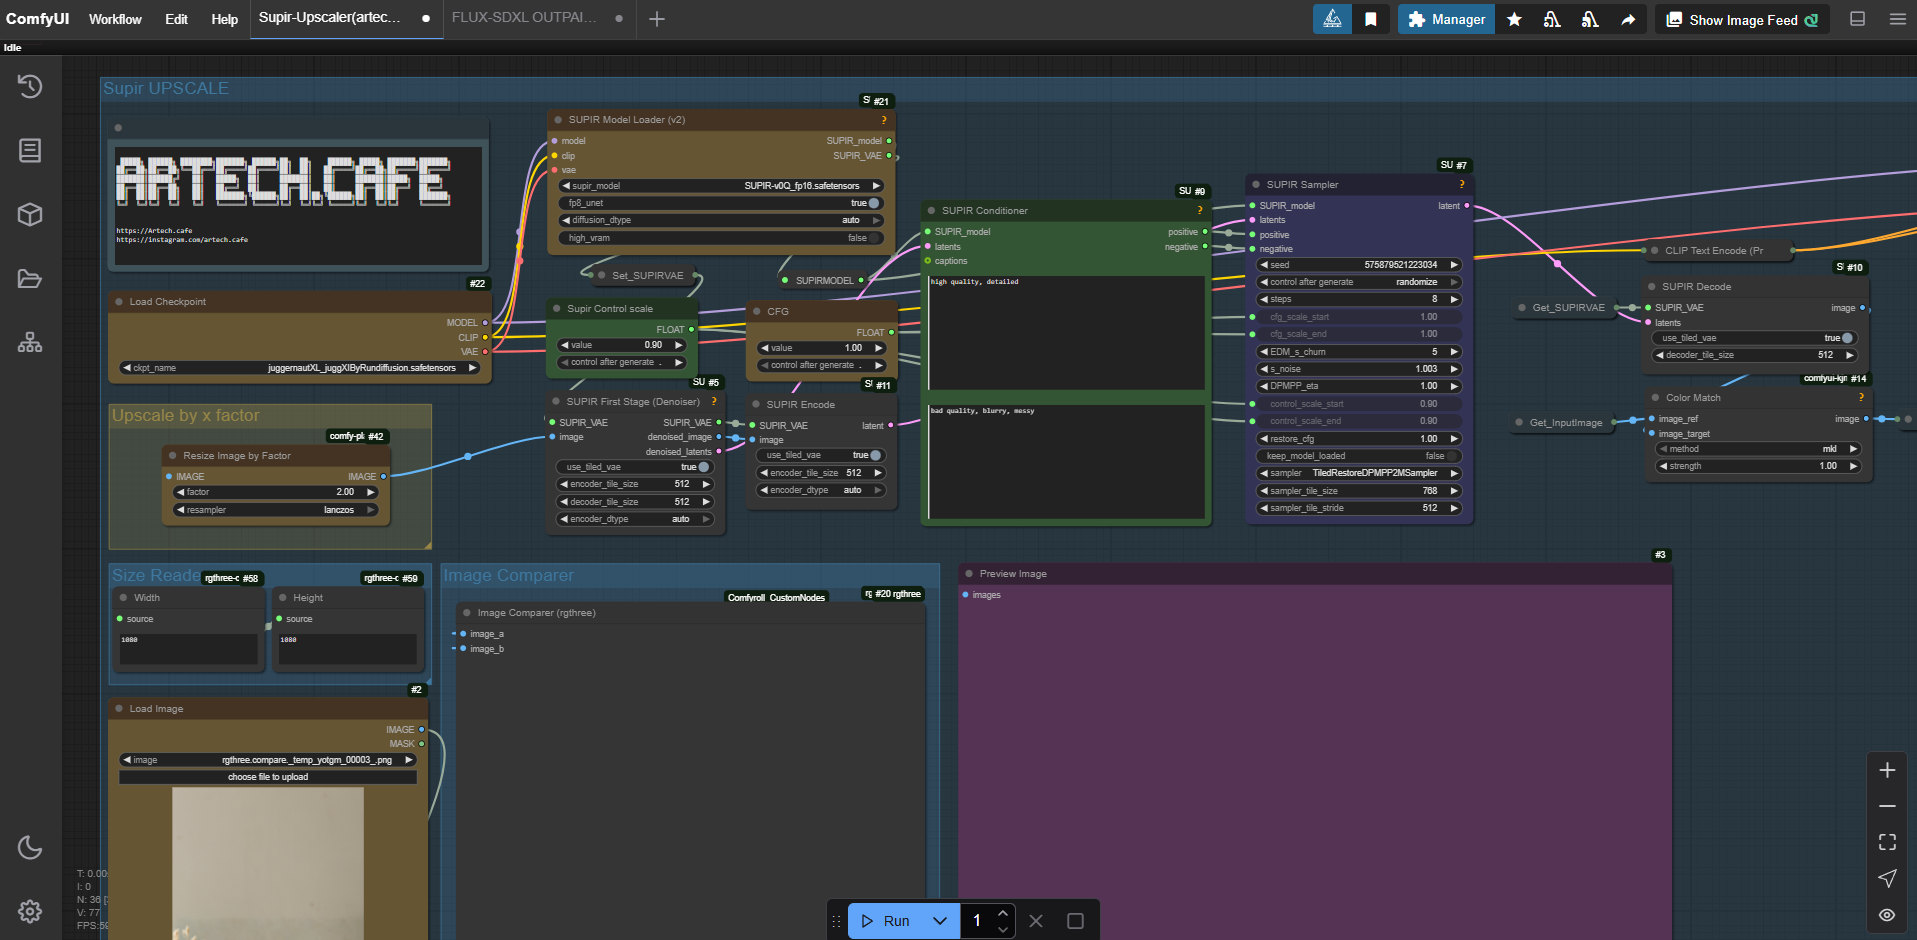Open the resampler lanczos dropdown
This screenshot has height=940, width=1917.
[x=275, y=510]
